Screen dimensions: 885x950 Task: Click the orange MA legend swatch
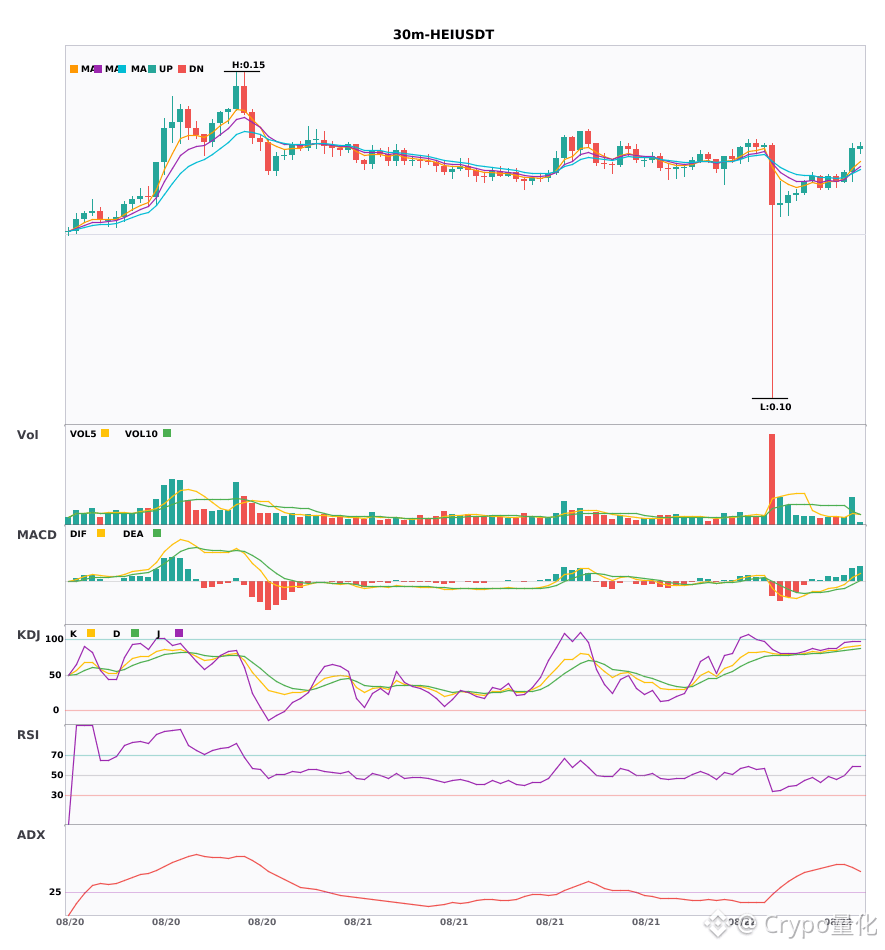coord(74,69)
